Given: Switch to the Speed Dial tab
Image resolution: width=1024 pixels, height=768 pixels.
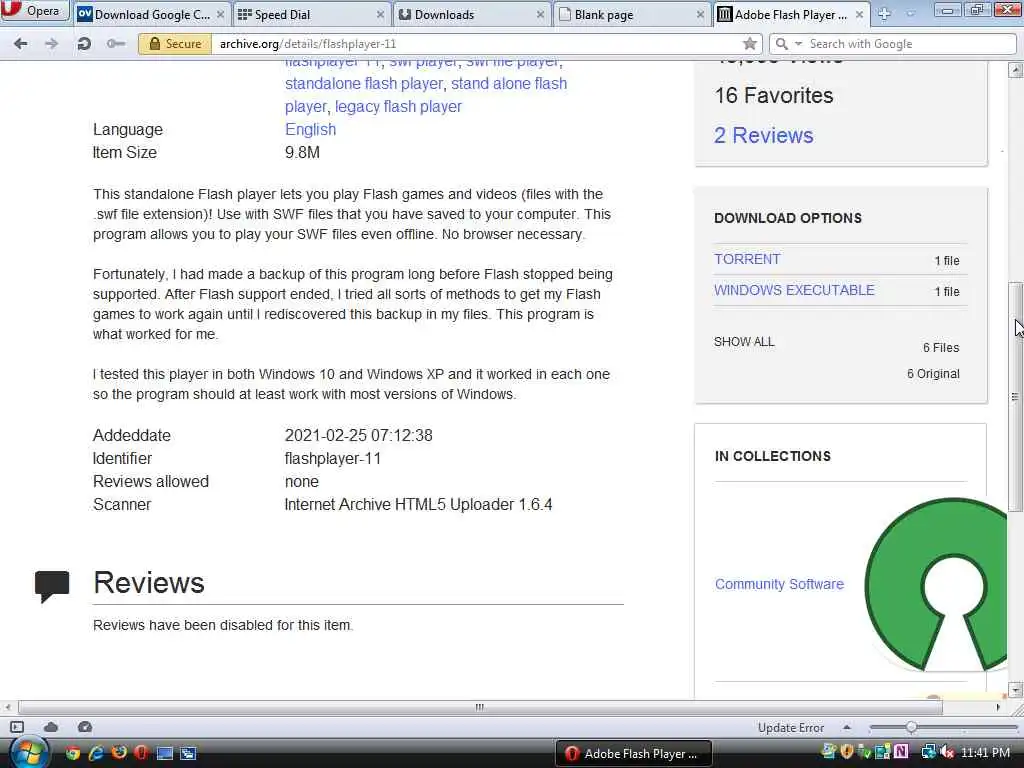Looking at the screenshot, I should [x=310, y=14].
